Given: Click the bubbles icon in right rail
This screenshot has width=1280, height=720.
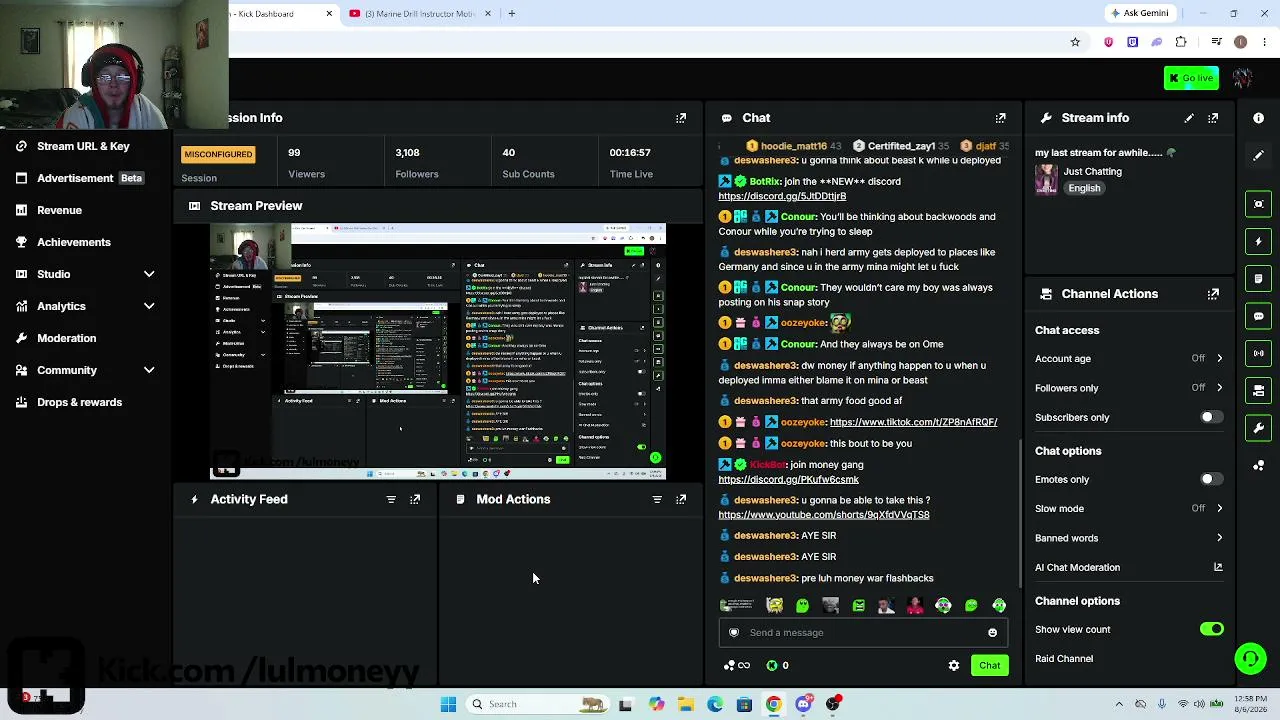Looking at the screenshot, I should (1258, 466).
